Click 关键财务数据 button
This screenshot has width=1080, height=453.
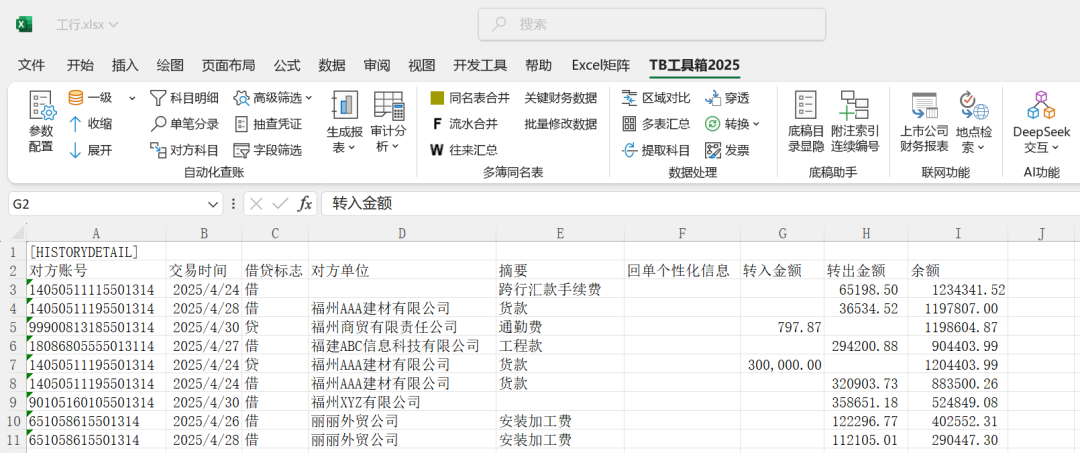561,98
